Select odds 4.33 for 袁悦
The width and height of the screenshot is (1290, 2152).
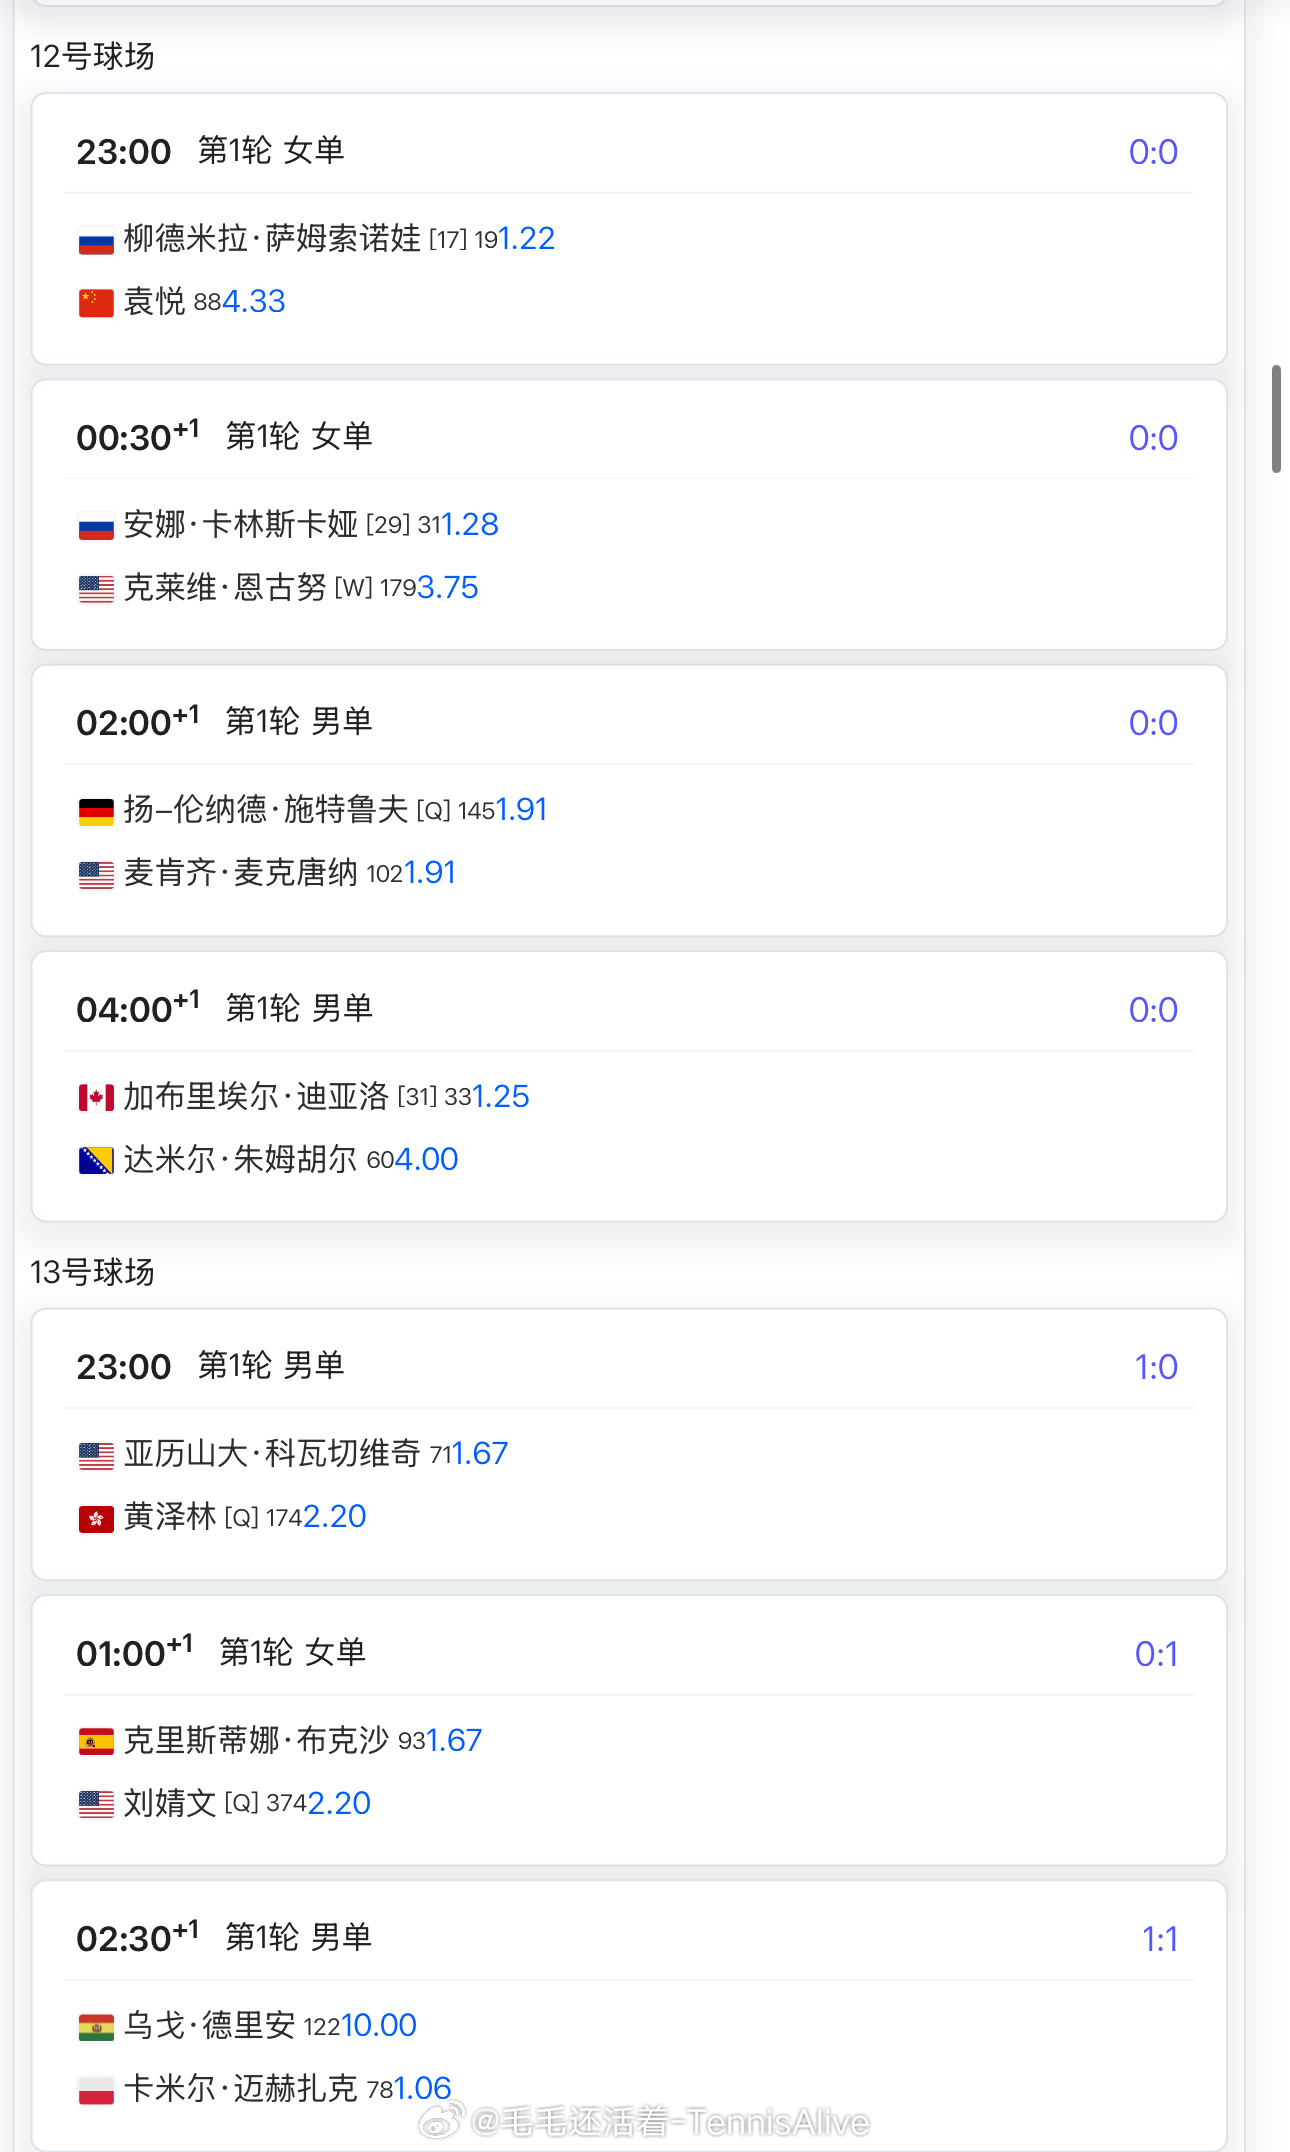pos(254,301)
